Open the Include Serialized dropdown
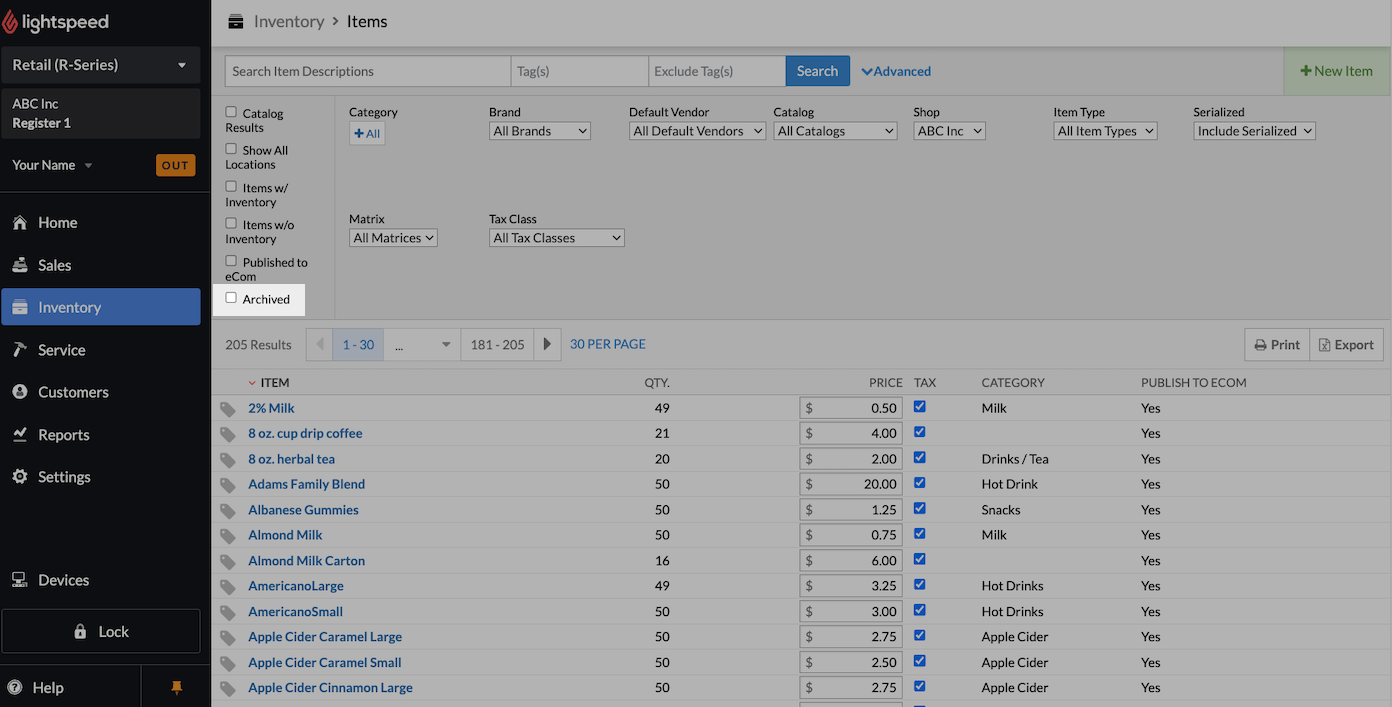Screen dimensions: 1392x707 tap(1254, 131)
